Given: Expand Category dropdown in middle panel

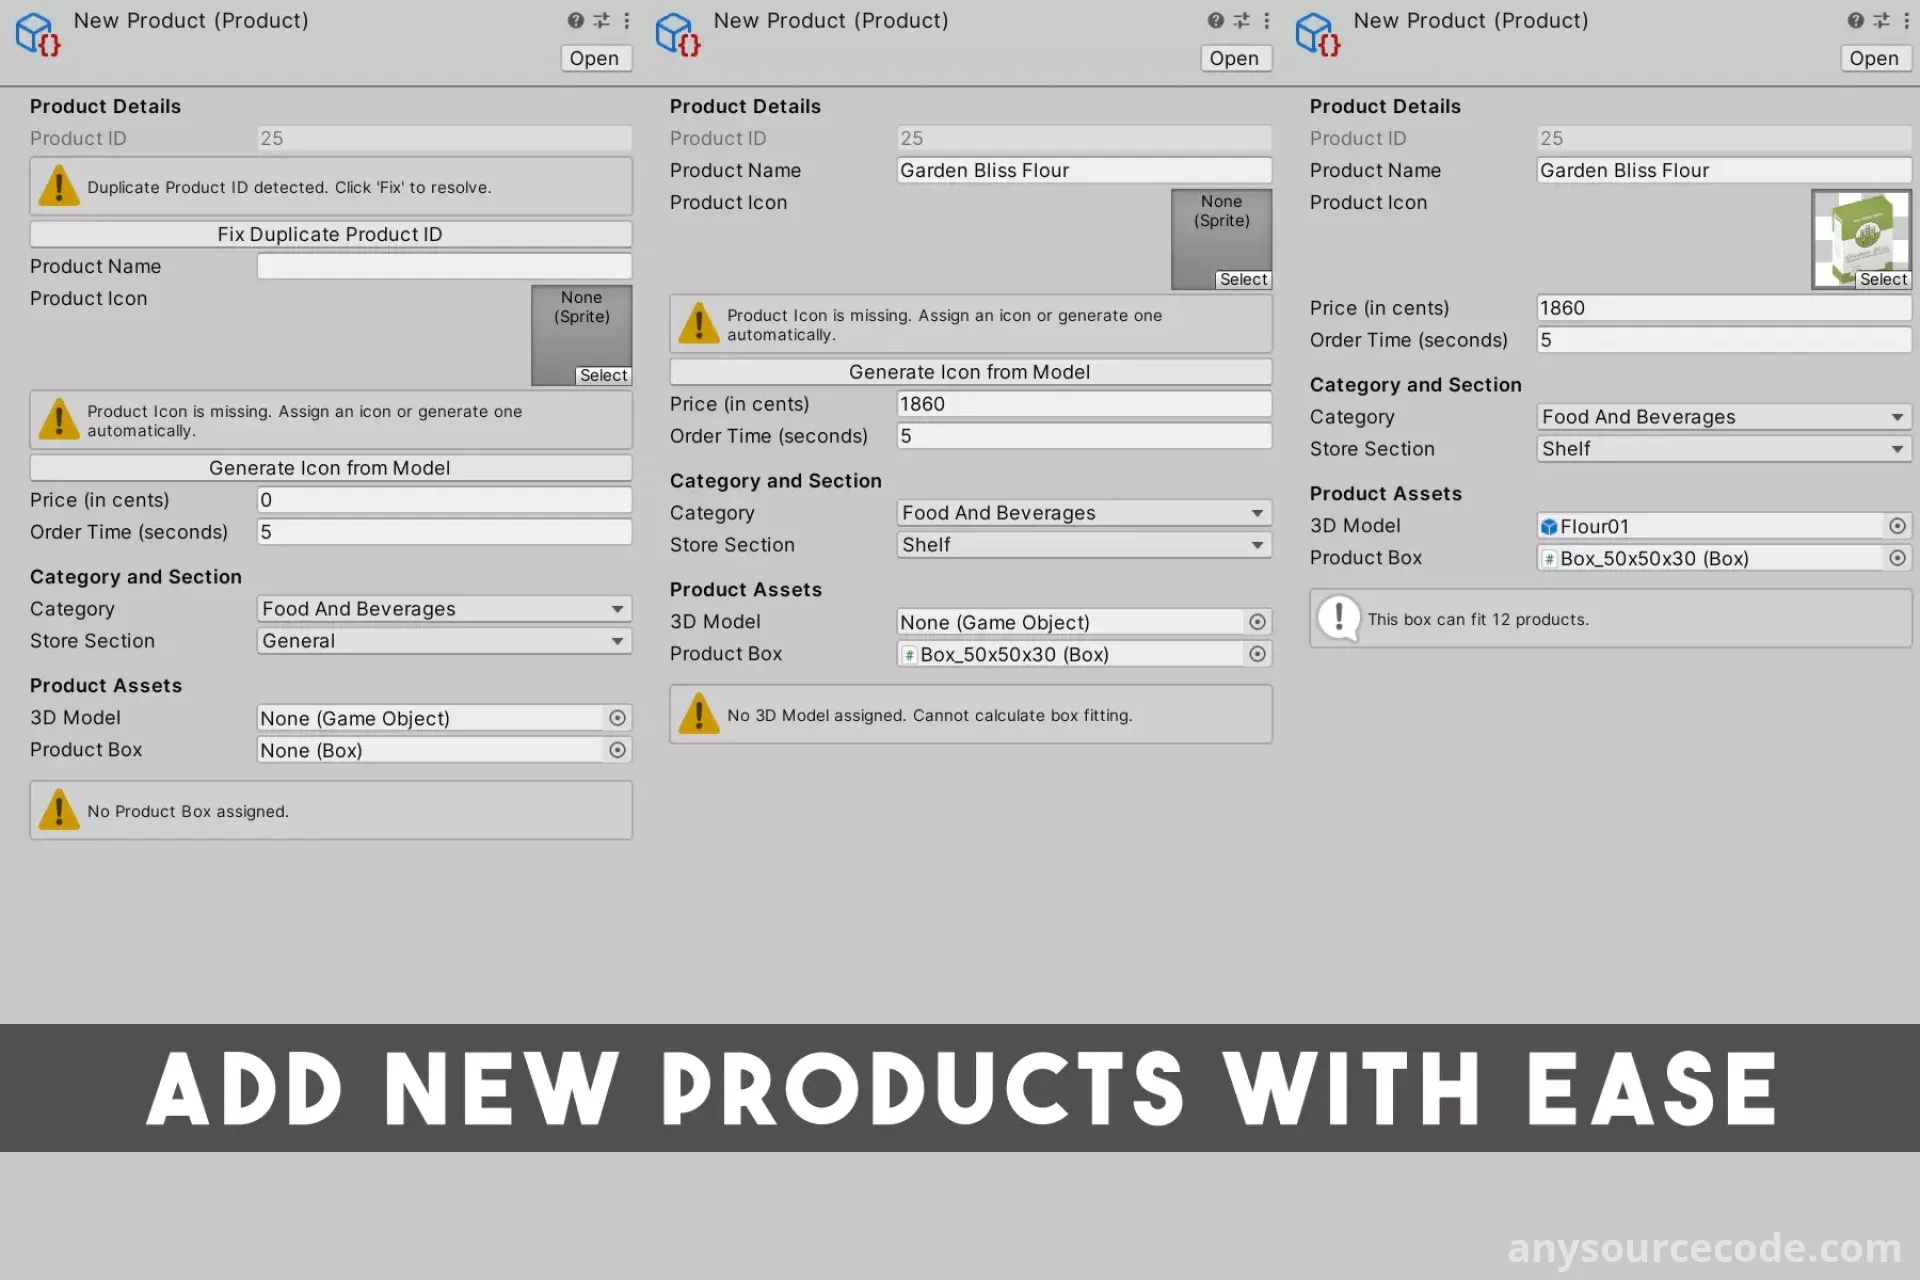Looking at the screenshot, I should tap(1084, 513).
